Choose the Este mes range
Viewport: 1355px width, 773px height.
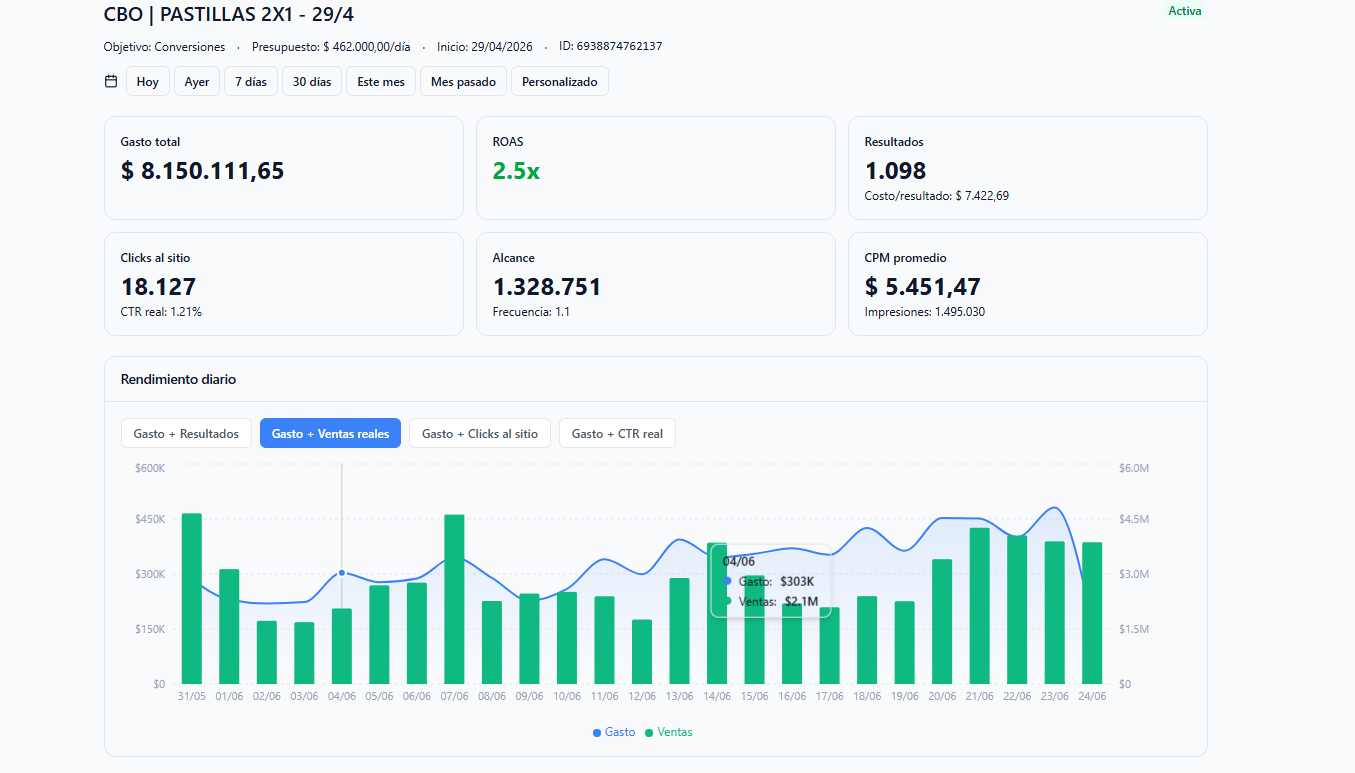(x=381, y=82)
